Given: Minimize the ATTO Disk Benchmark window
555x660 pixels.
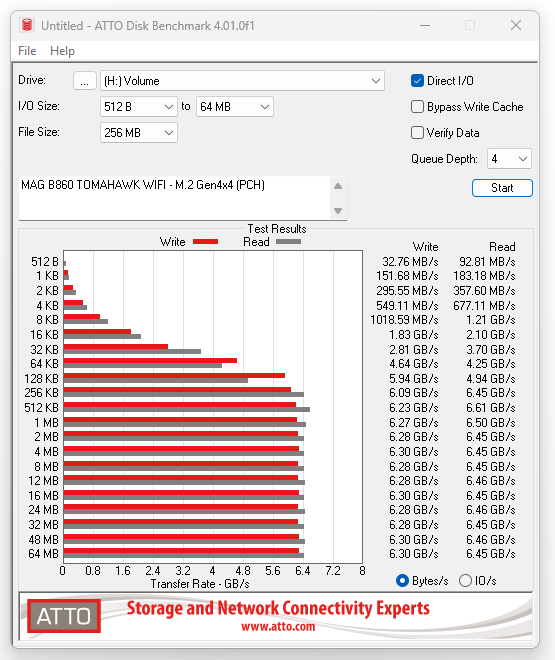Looking at the screenshot, I should tap(425, 25).
